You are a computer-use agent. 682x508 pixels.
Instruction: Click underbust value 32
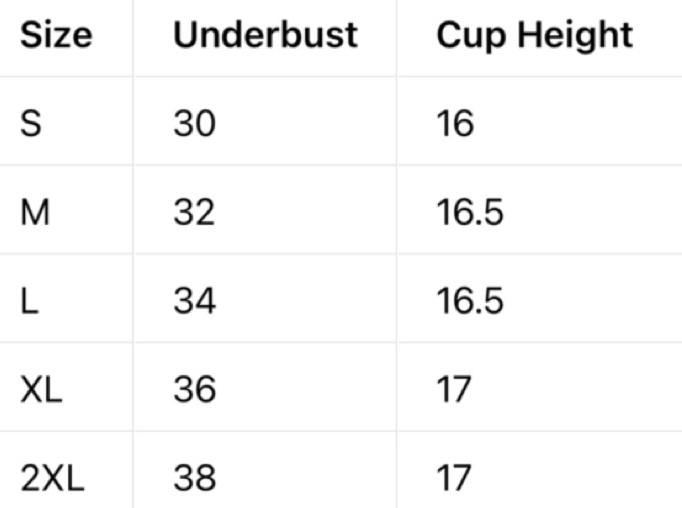coord(194,213)
